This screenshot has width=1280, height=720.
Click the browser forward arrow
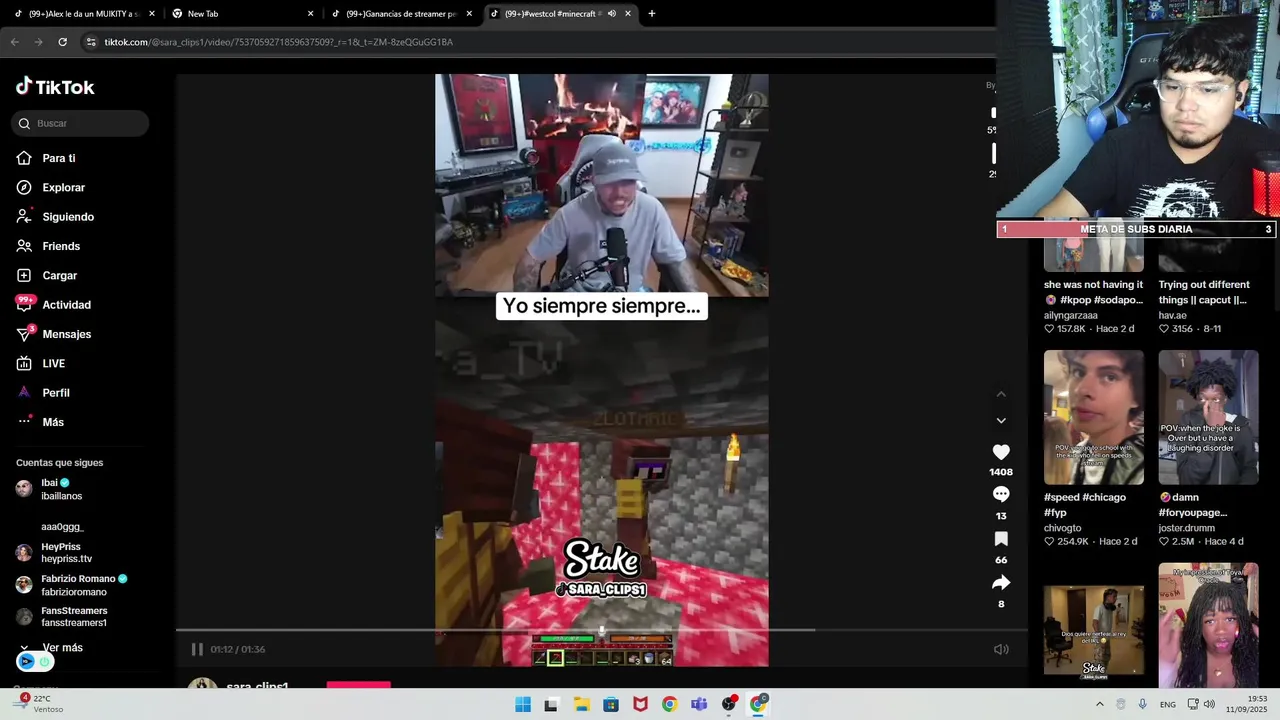point(38,42)
